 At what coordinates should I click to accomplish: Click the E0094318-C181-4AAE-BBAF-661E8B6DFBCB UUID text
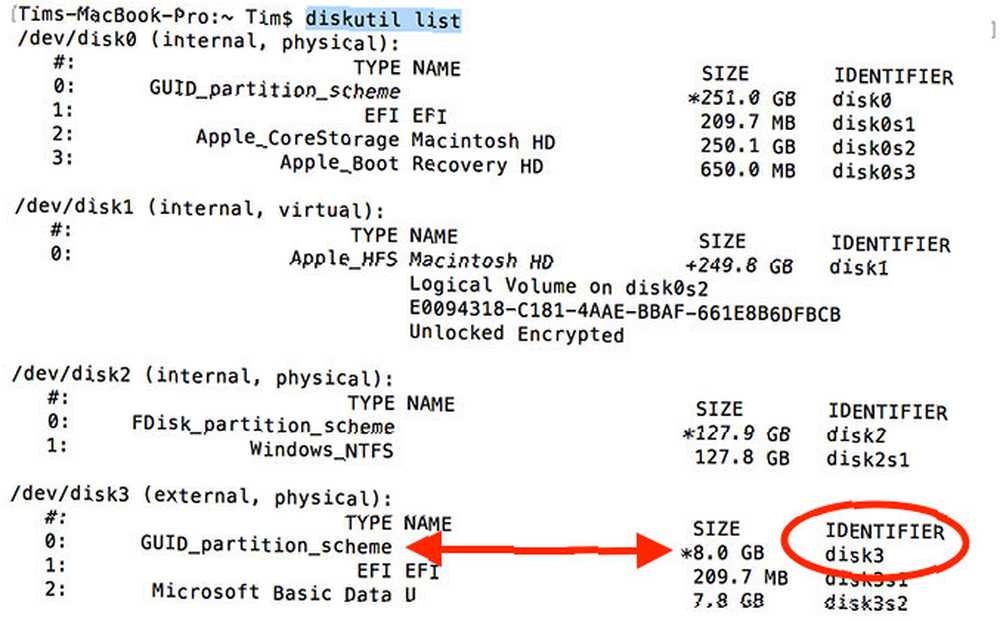click(625, 312)
